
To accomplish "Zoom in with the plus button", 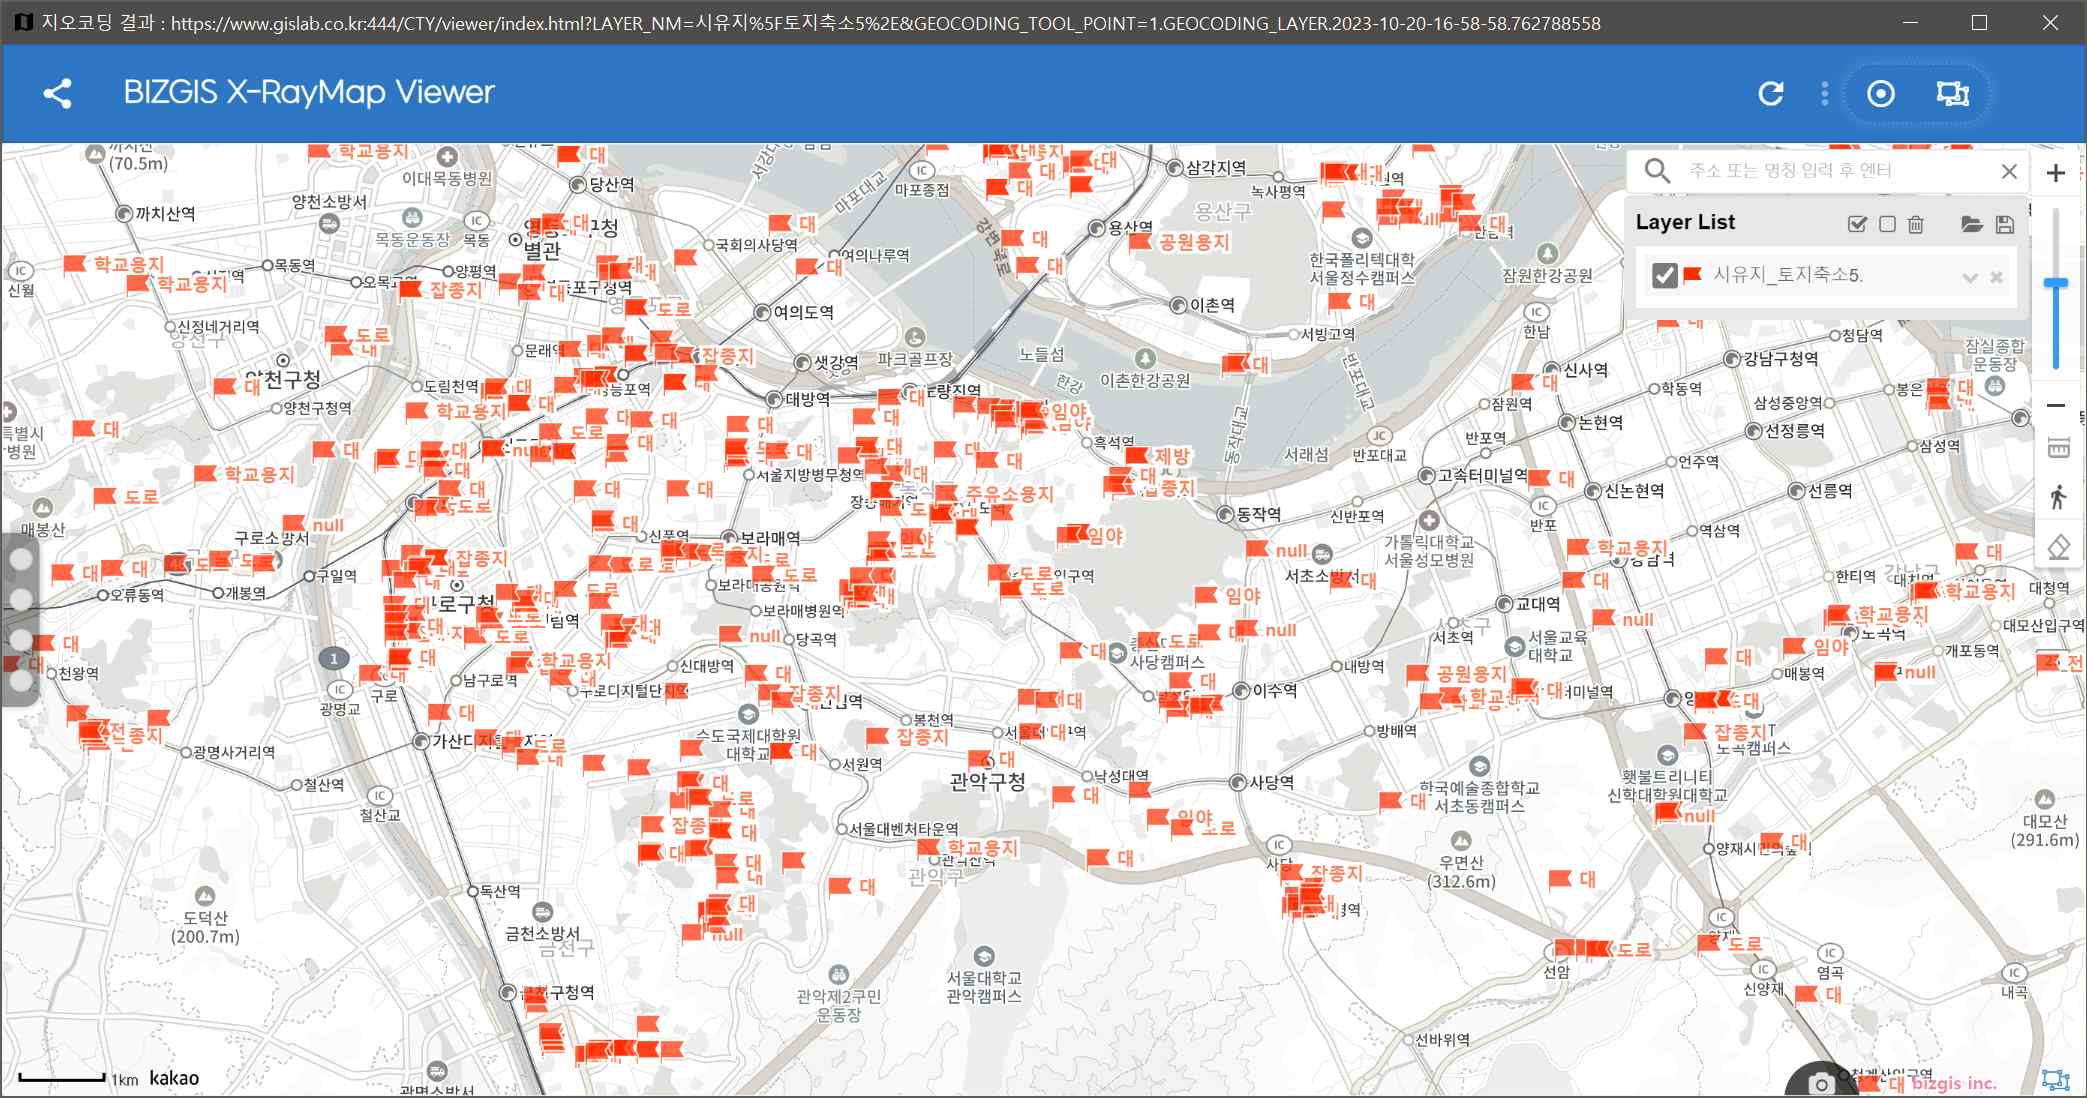I will [x=2056, y=173].
